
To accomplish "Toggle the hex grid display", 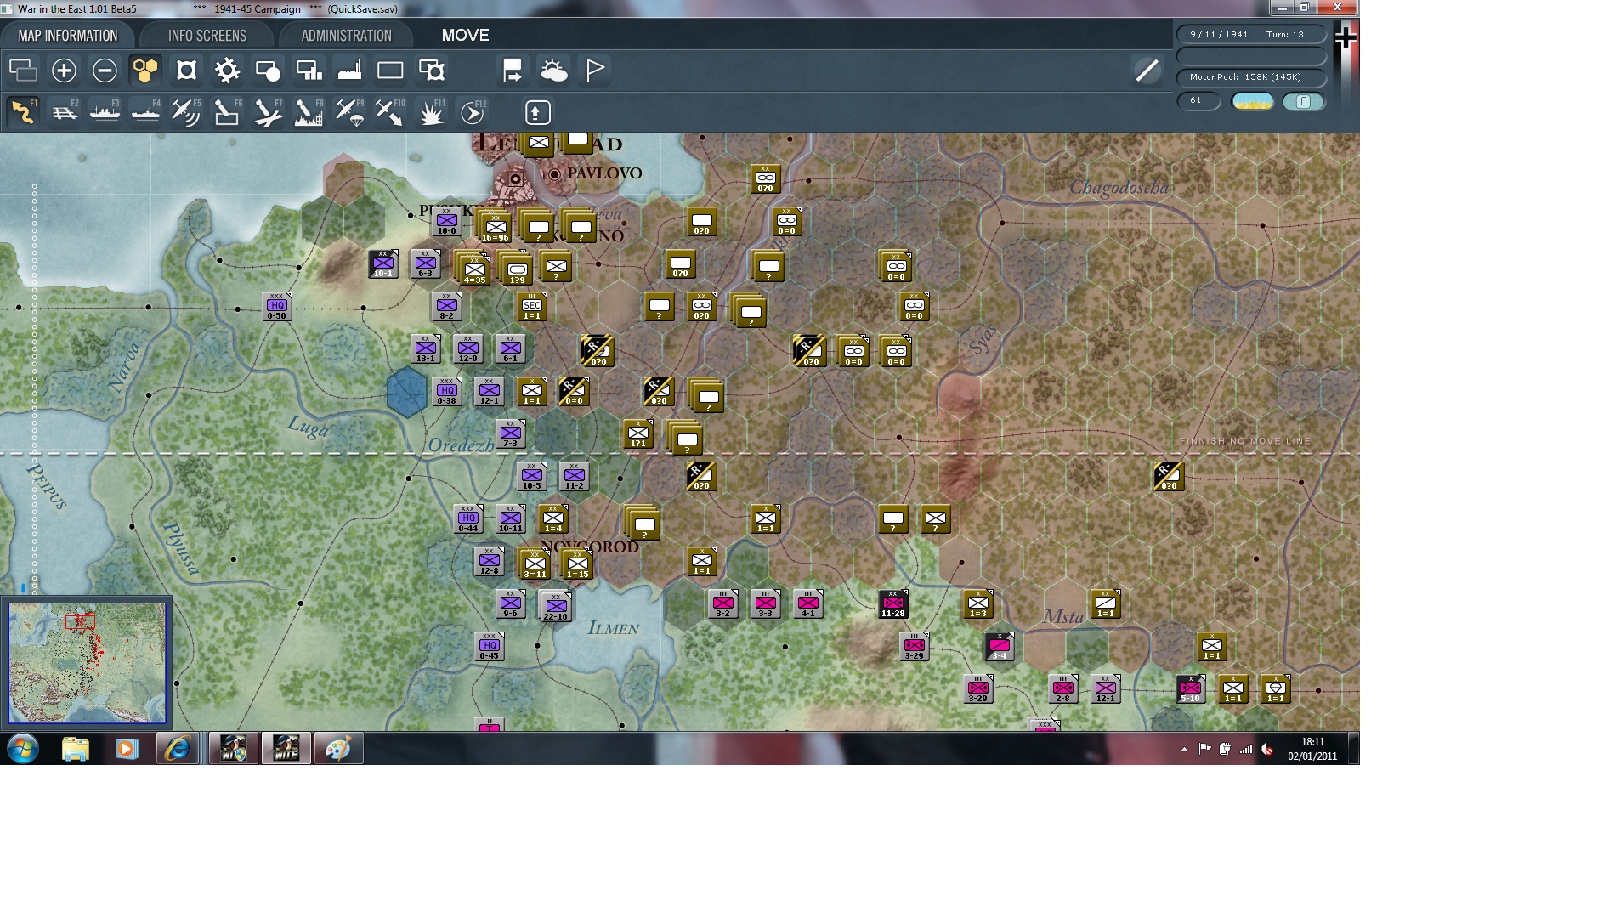I will click(145, 70).
